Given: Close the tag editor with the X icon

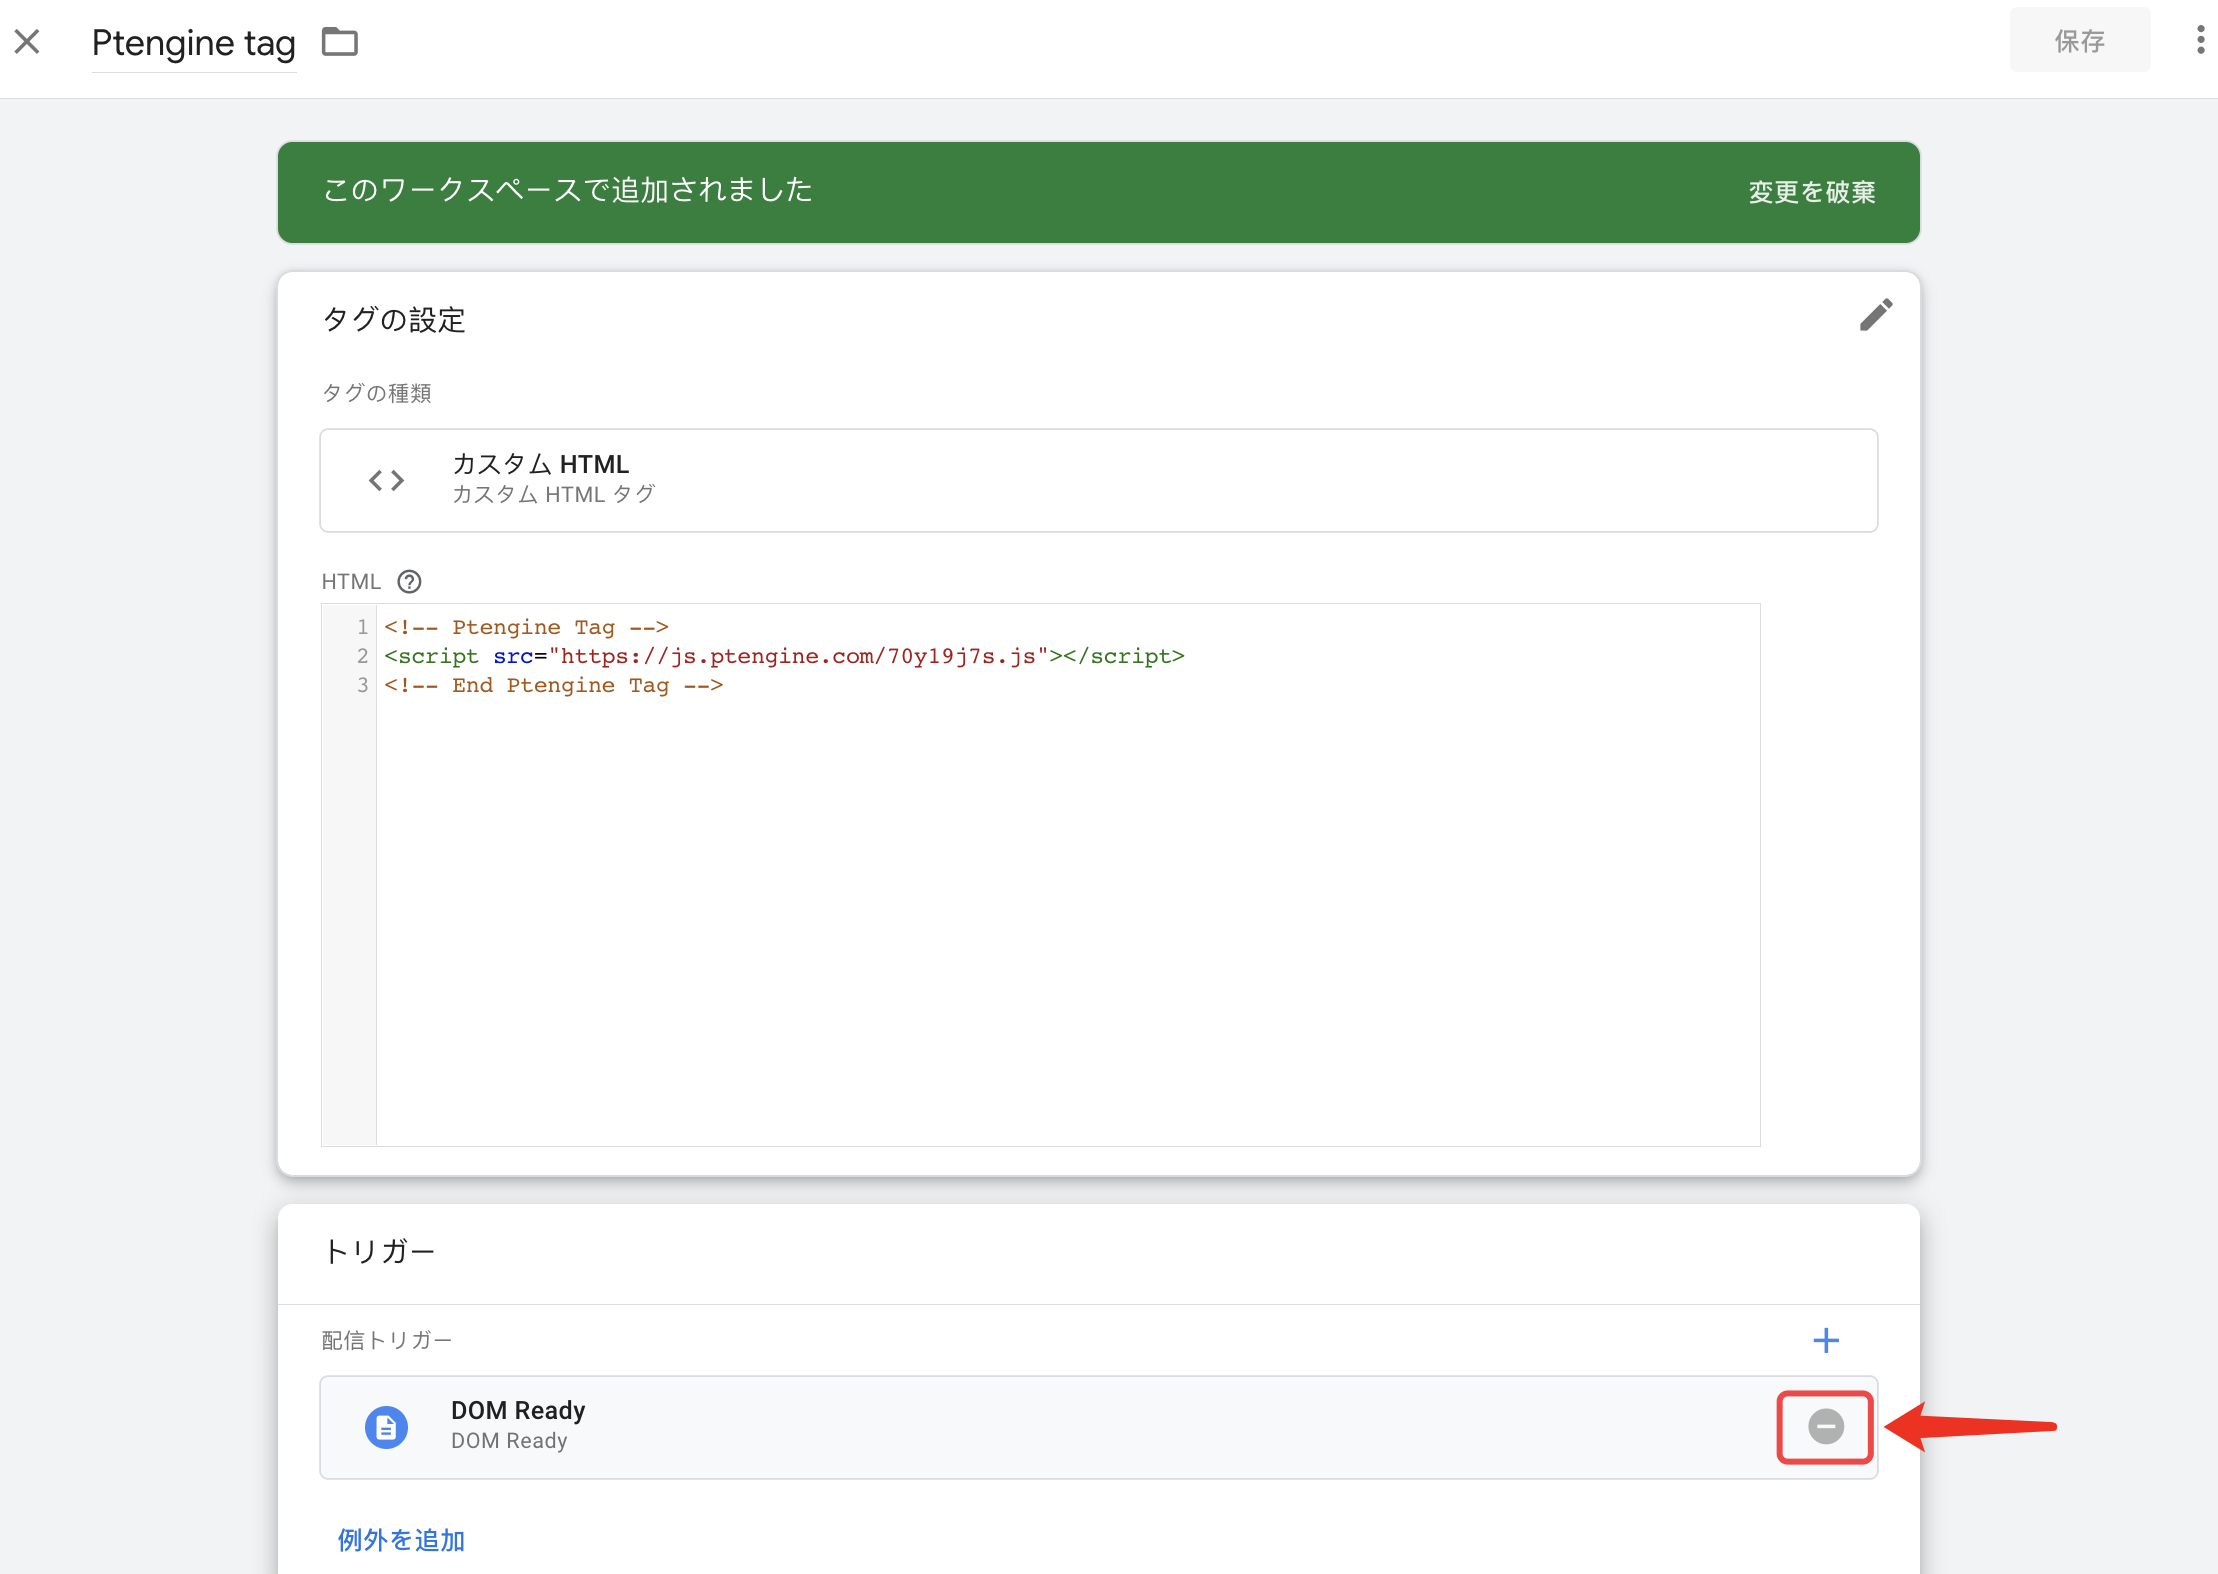Looking at the screenshot, I should (x=27, y=42).
